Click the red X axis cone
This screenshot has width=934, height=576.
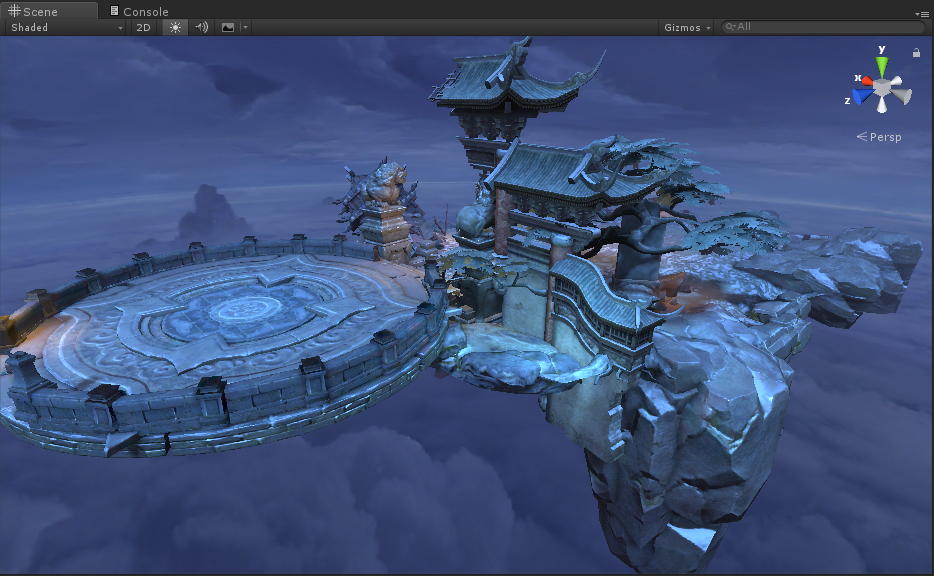pos(867,80)
